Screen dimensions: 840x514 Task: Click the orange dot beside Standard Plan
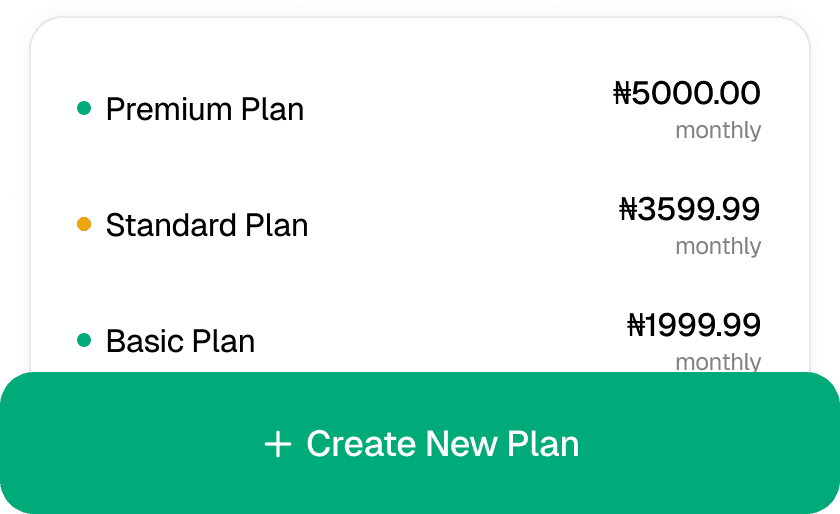84,224
